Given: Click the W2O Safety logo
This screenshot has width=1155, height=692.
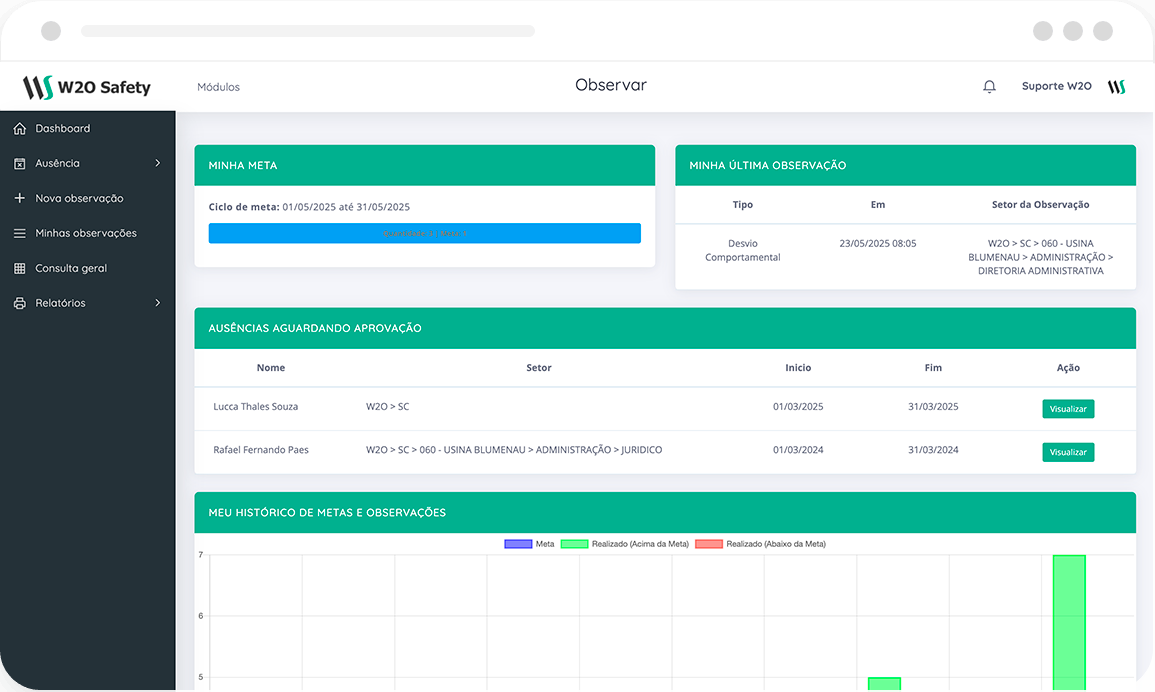Looking at the screenshot, I should pos(87,87).
